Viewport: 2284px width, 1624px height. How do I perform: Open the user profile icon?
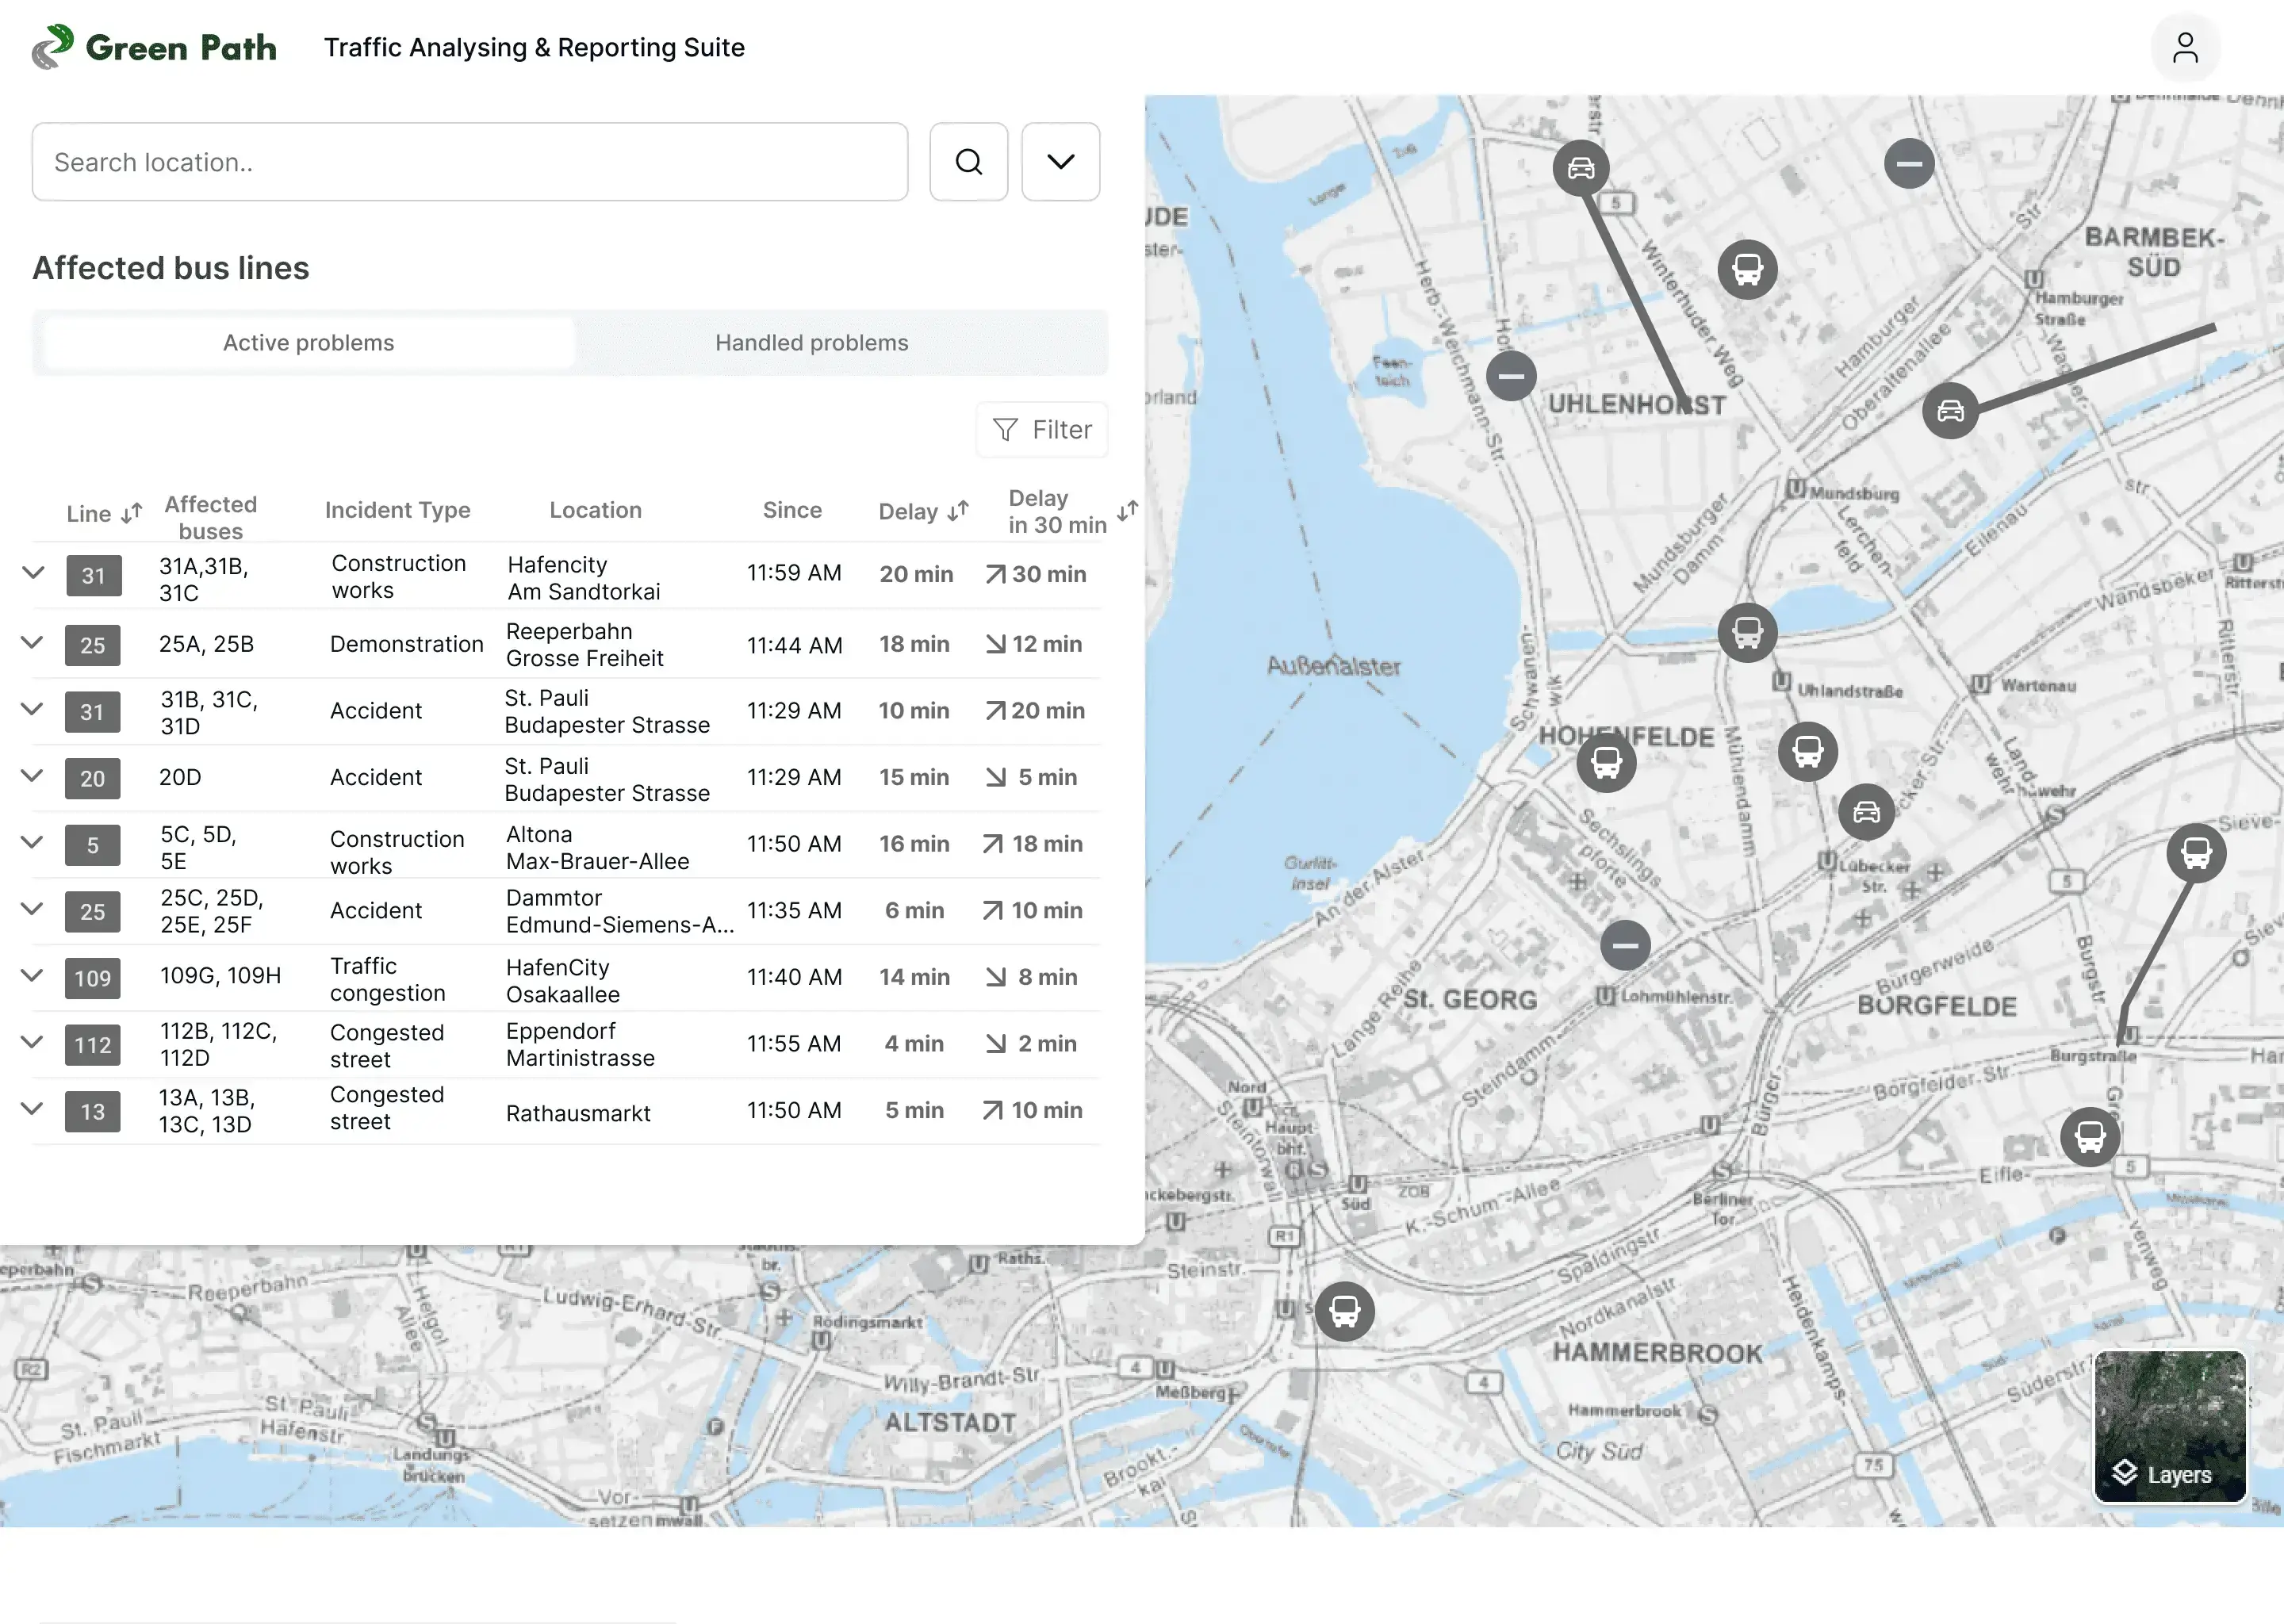pyautogui.click(x=2185, y=47)
